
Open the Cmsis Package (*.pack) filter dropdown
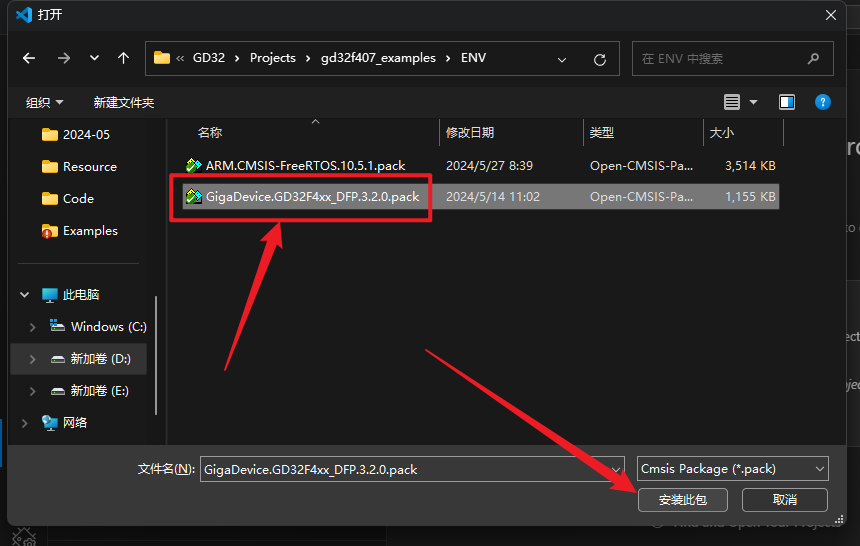click(x=732, y=469)
